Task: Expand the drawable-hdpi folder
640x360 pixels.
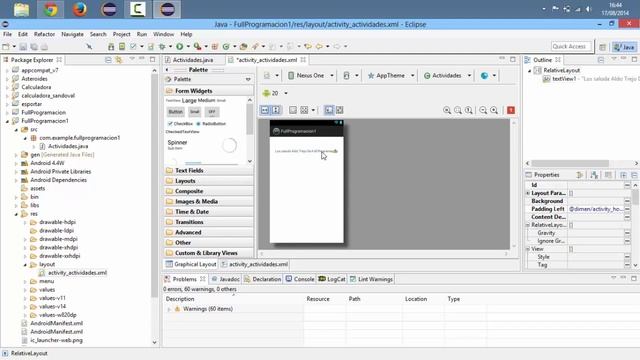Action: 25,222
